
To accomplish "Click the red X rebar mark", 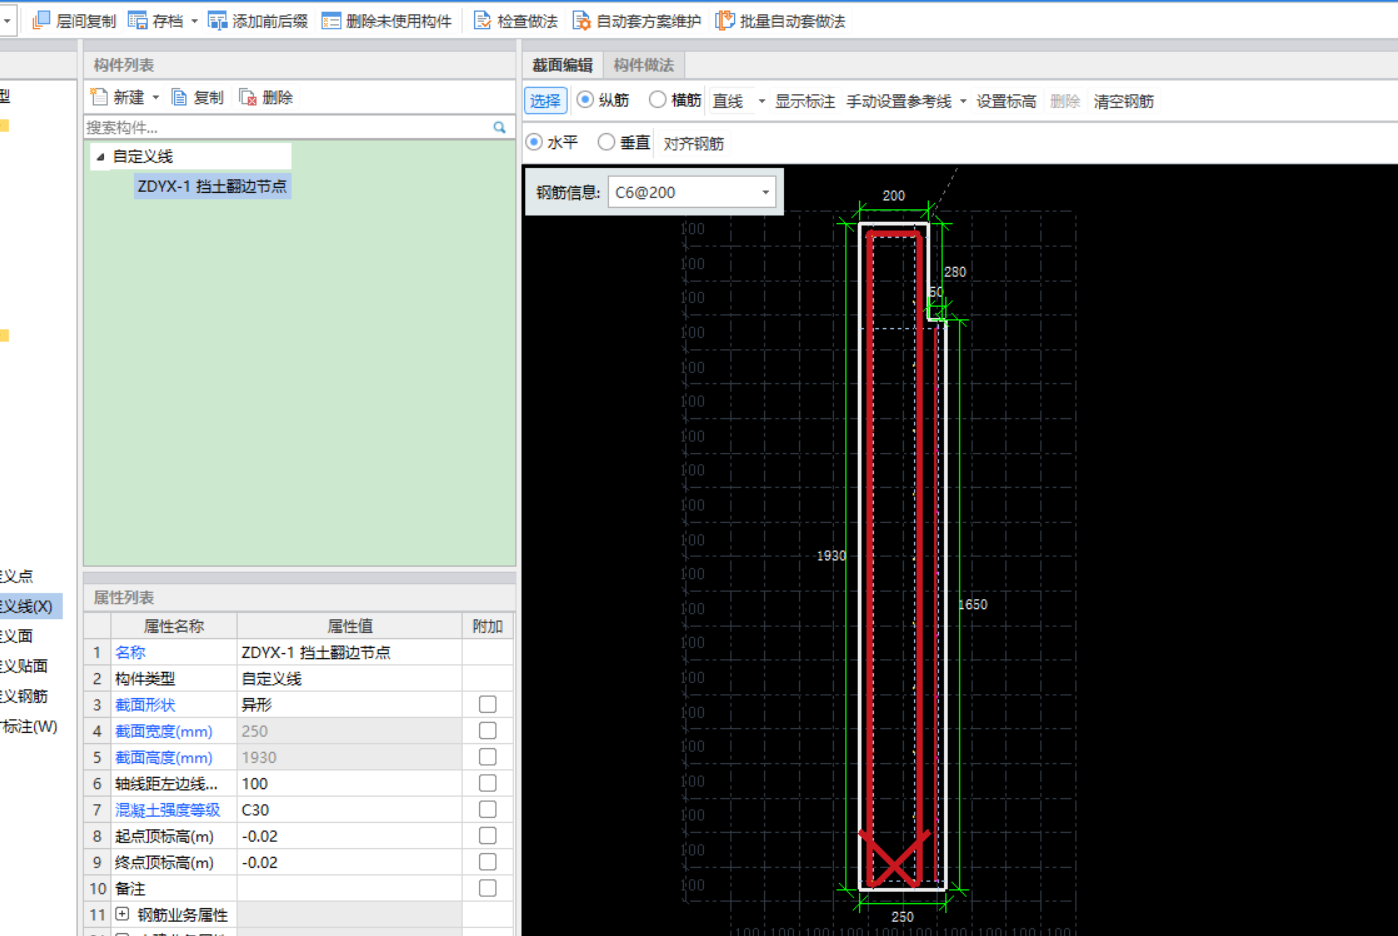I will pos(894,859).
